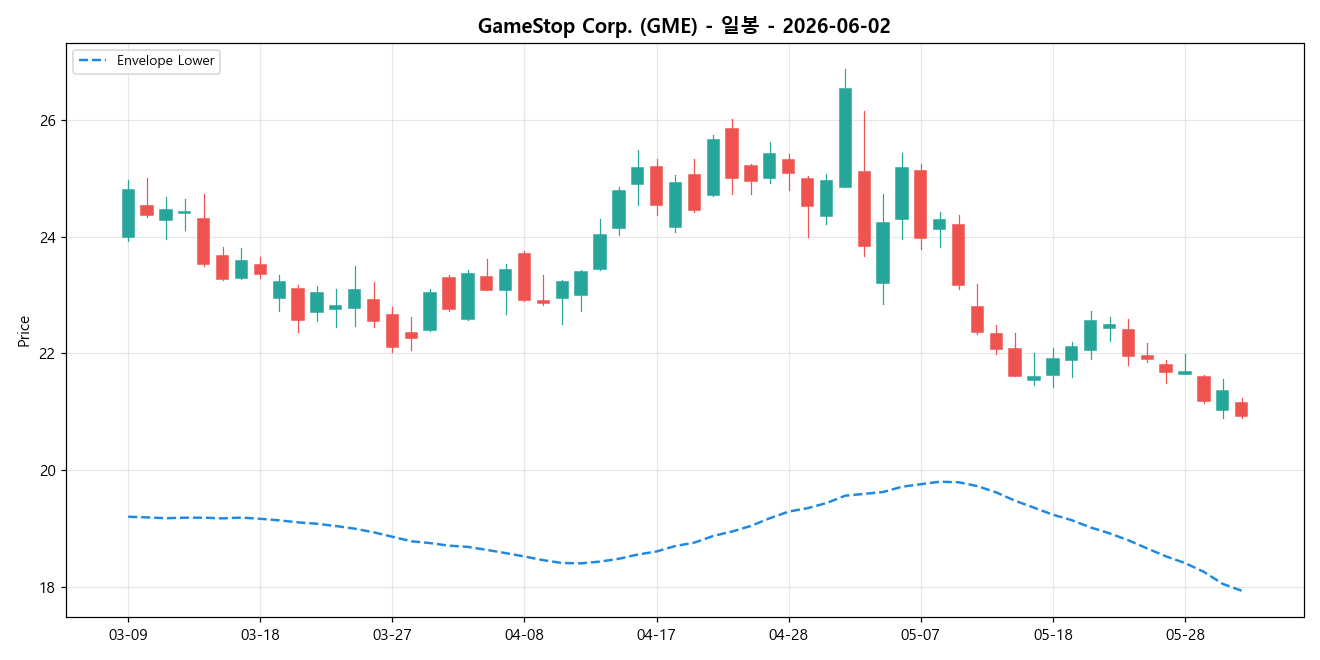Click the 03-09 x-axis date label
The image size is (1320, 660).
pos(128,635)
